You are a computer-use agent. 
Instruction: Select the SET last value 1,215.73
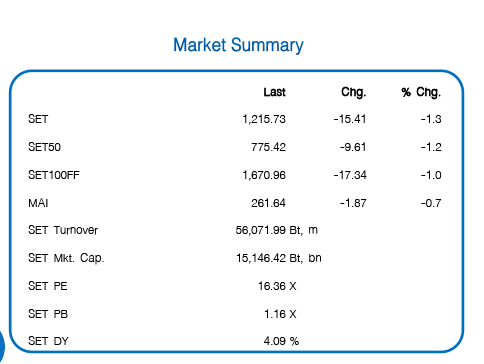264,119
